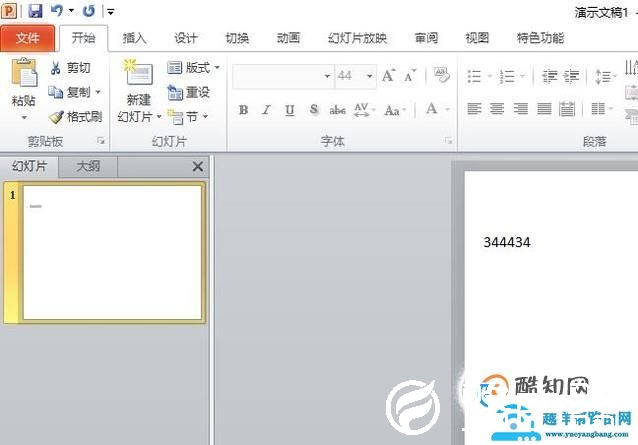This screenshot has width=638, height=445.
Task: Click 重设 (Reset) slide
Action: [x=189, y=92]
